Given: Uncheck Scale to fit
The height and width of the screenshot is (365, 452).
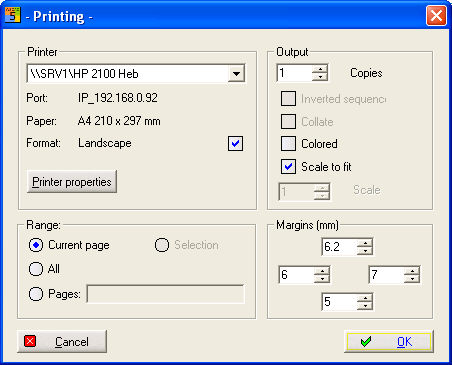Looking at the screenshot, I should point(288,167).
